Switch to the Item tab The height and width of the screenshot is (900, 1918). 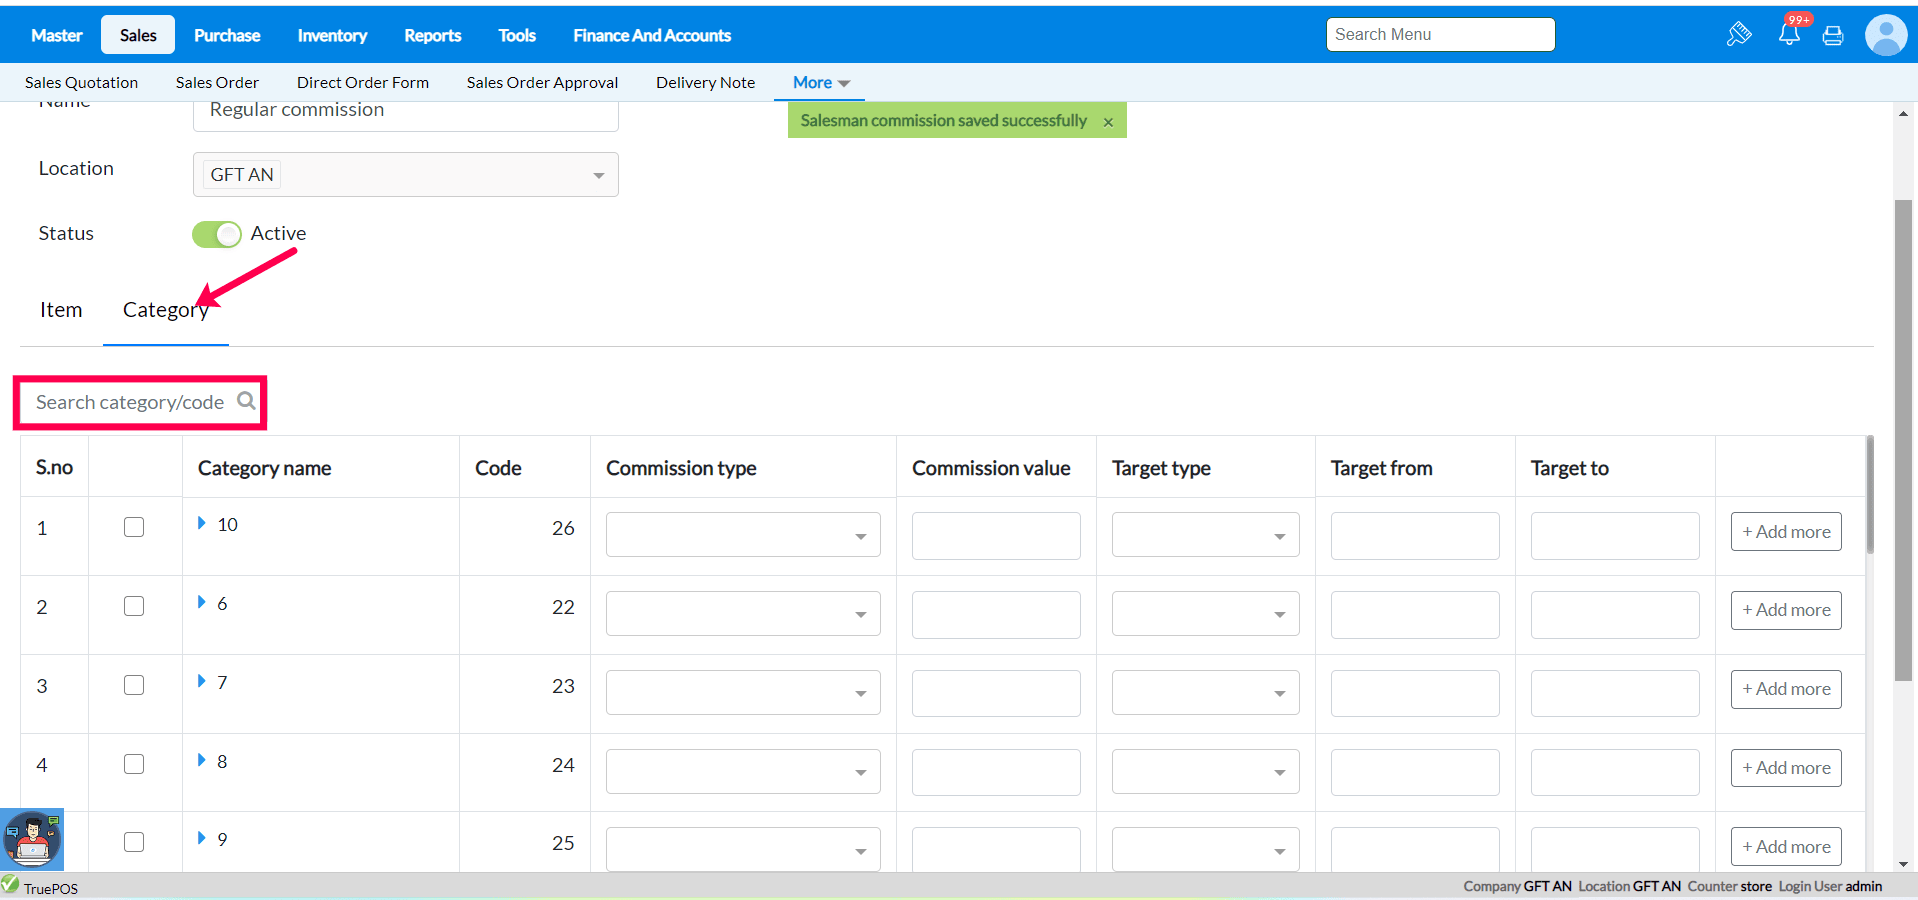[61, 310]
